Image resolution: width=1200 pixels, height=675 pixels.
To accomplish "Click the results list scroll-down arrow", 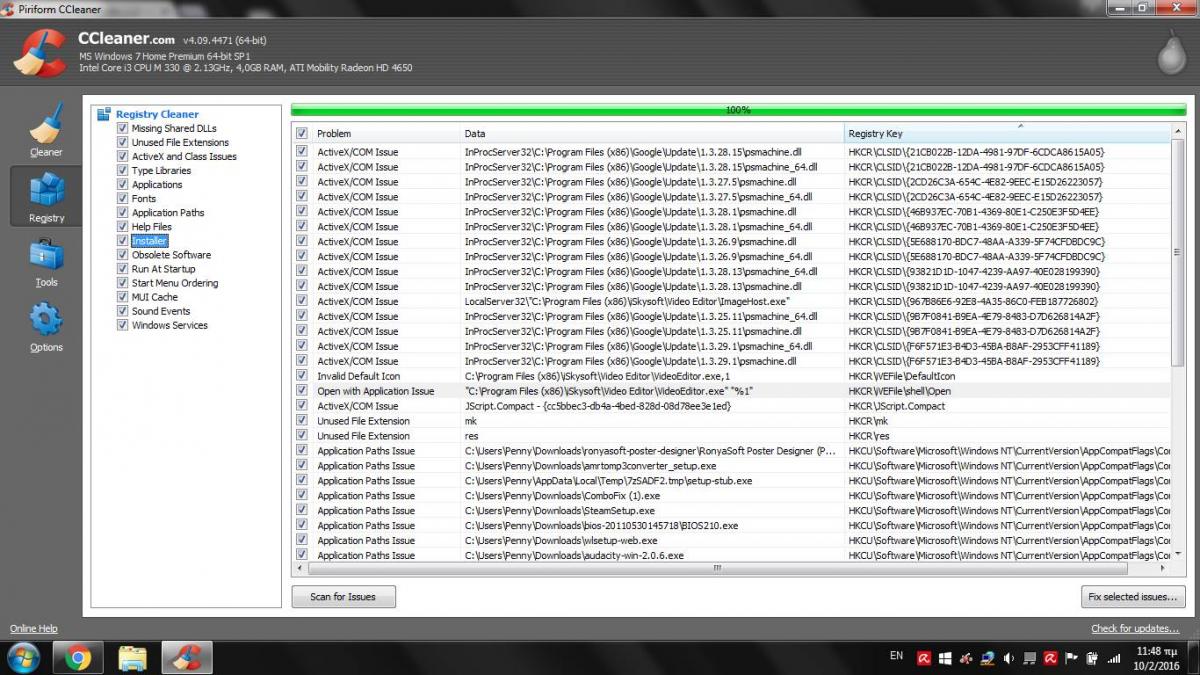I will pyautogui.click(x=1177, y=553).
